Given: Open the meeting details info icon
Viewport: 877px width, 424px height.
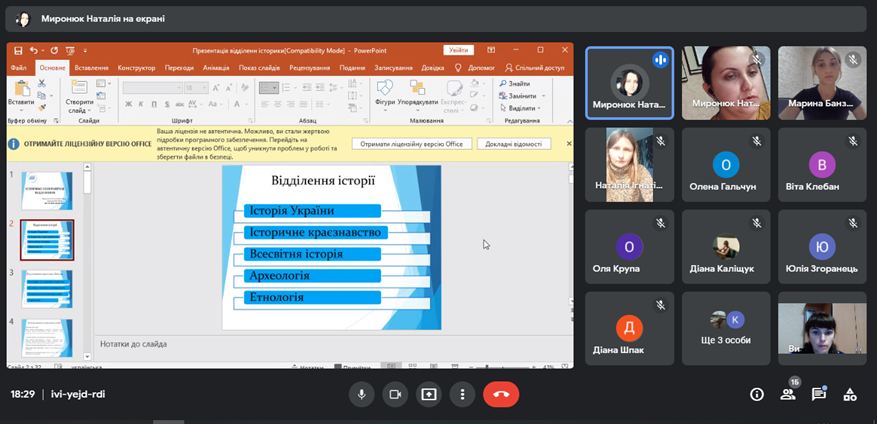Looking at the screenshot, I should point(757,394).
